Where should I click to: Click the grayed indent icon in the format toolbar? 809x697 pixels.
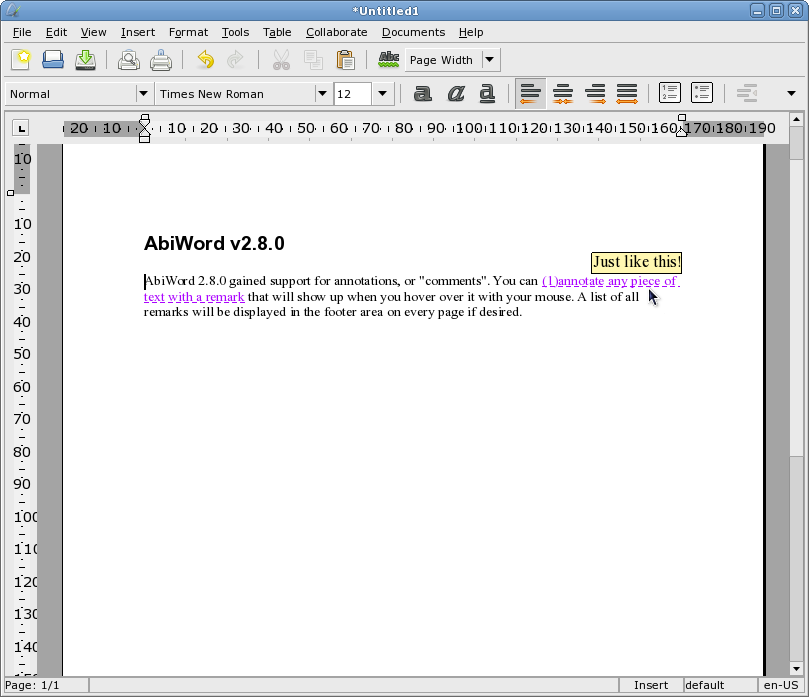[x=747, y=93]
